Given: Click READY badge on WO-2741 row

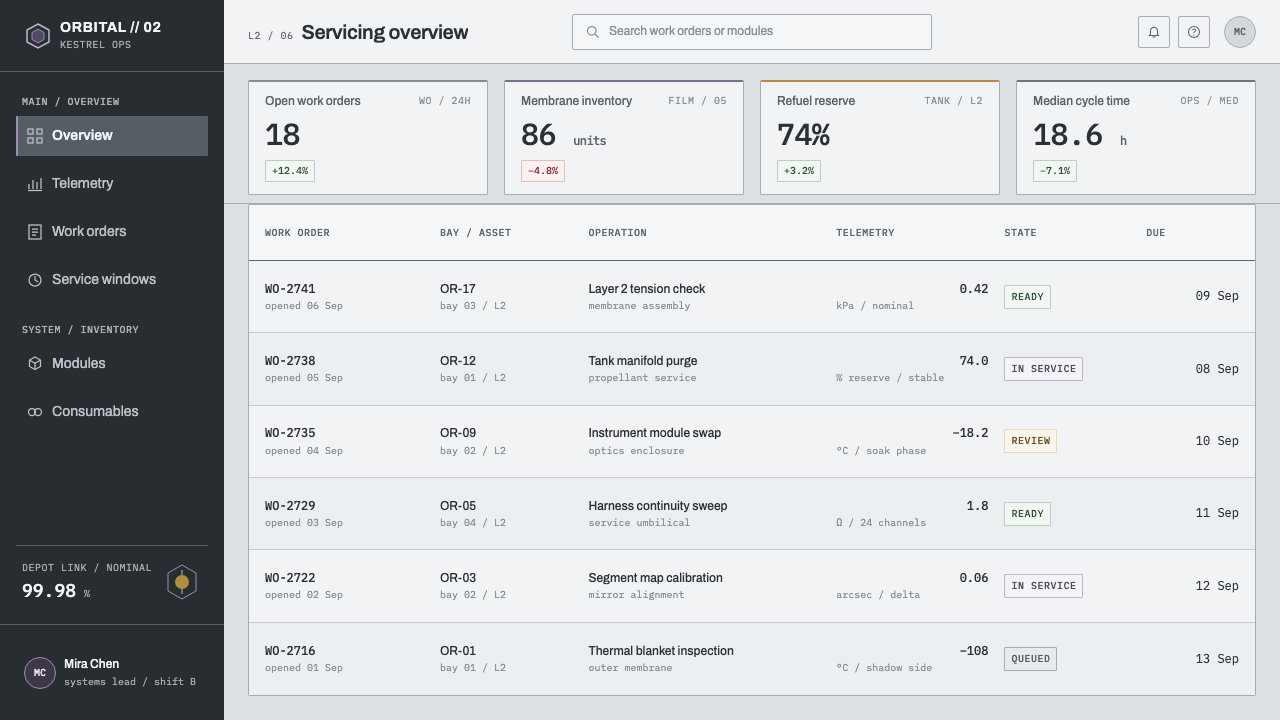Looking at the screenshot, I should 1027,297.
